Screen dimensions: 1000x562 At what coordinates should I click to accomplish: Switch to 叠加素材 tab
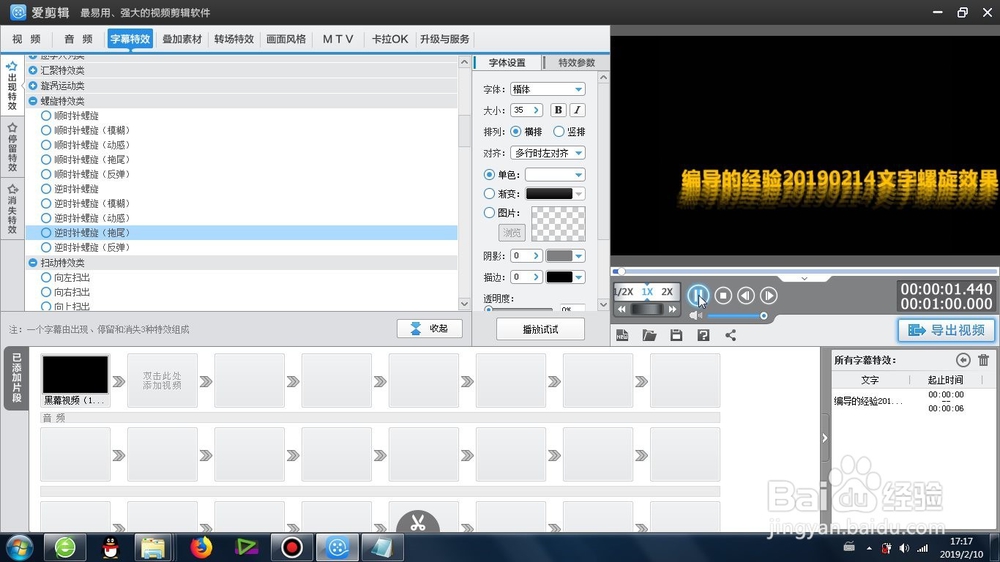182,39
